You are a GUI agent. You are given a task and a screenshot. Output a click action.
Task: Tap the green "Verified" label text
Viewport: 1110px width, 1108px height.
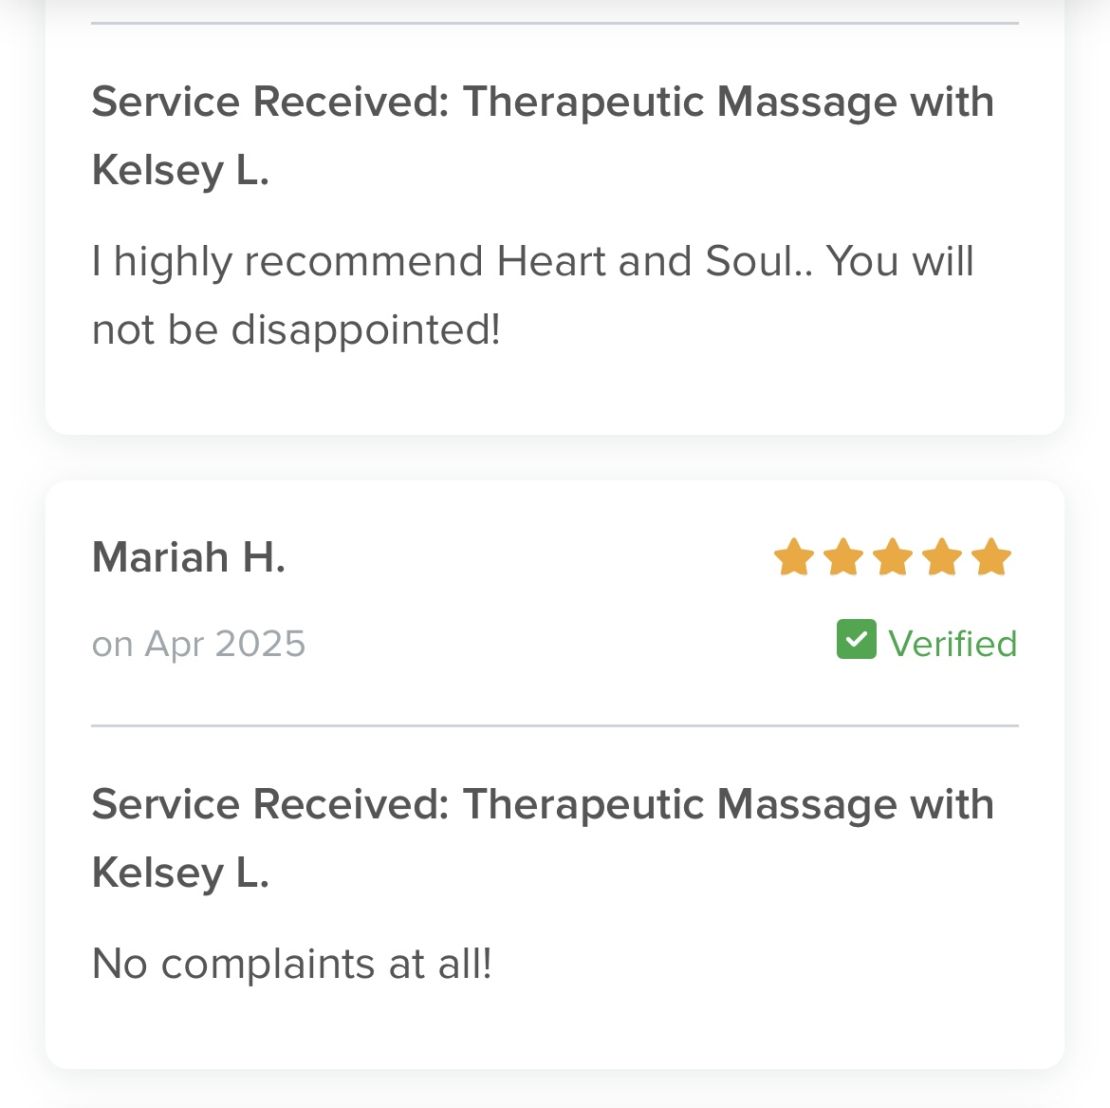point(952,643)
